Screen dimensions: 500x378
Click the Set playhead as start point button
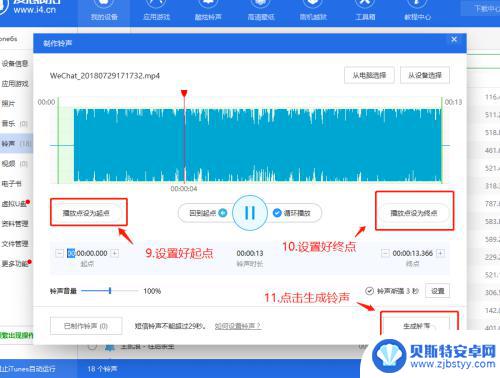[x=86, y=213]
